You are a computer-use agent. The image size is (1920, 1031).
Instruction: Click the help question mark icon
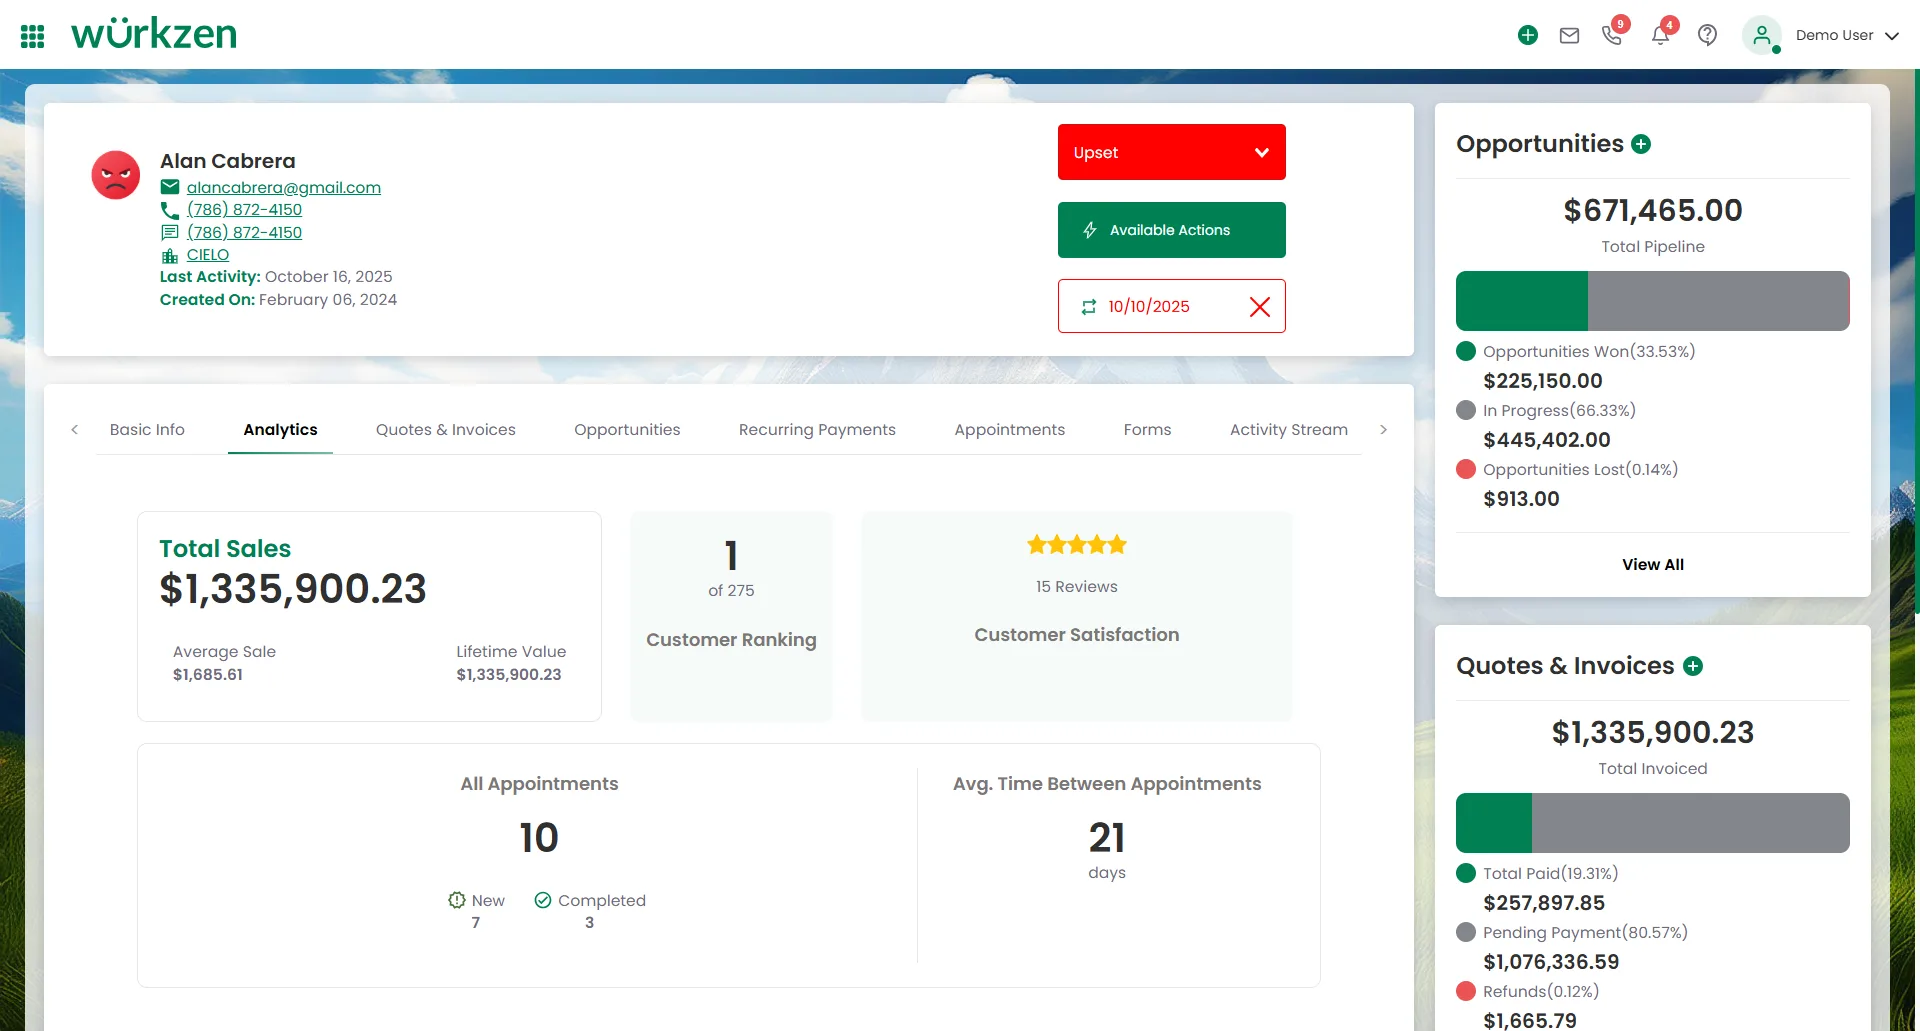coord(1707,35)
